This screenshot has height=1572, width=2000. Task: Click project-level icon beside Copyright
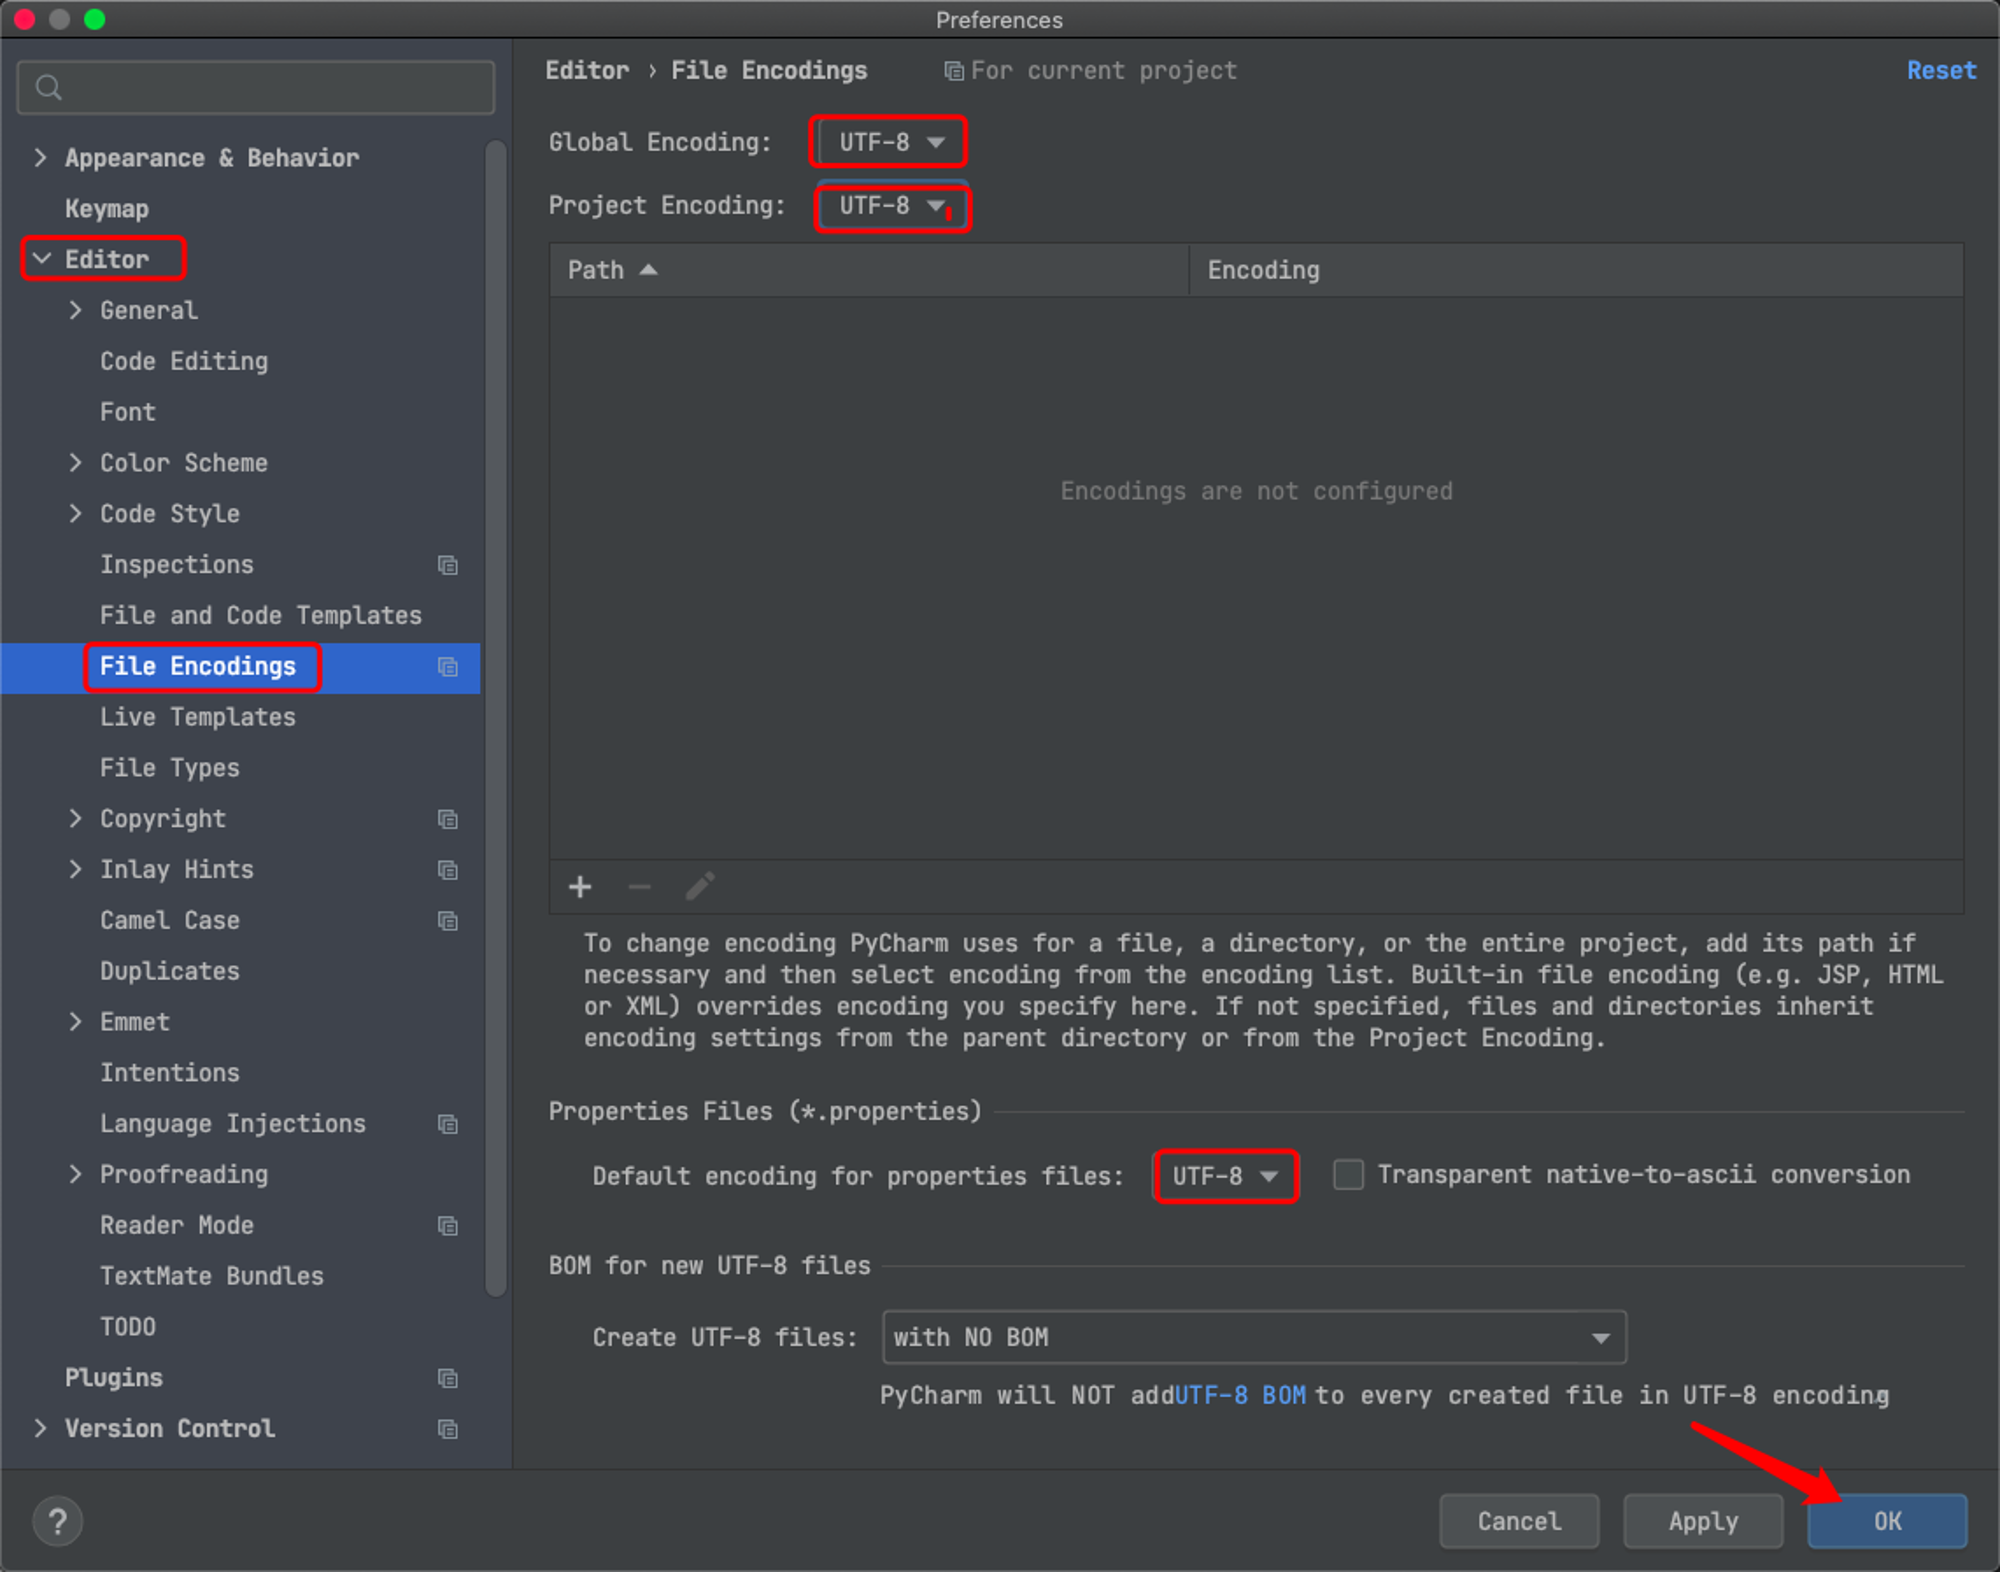tap(448, 819)
